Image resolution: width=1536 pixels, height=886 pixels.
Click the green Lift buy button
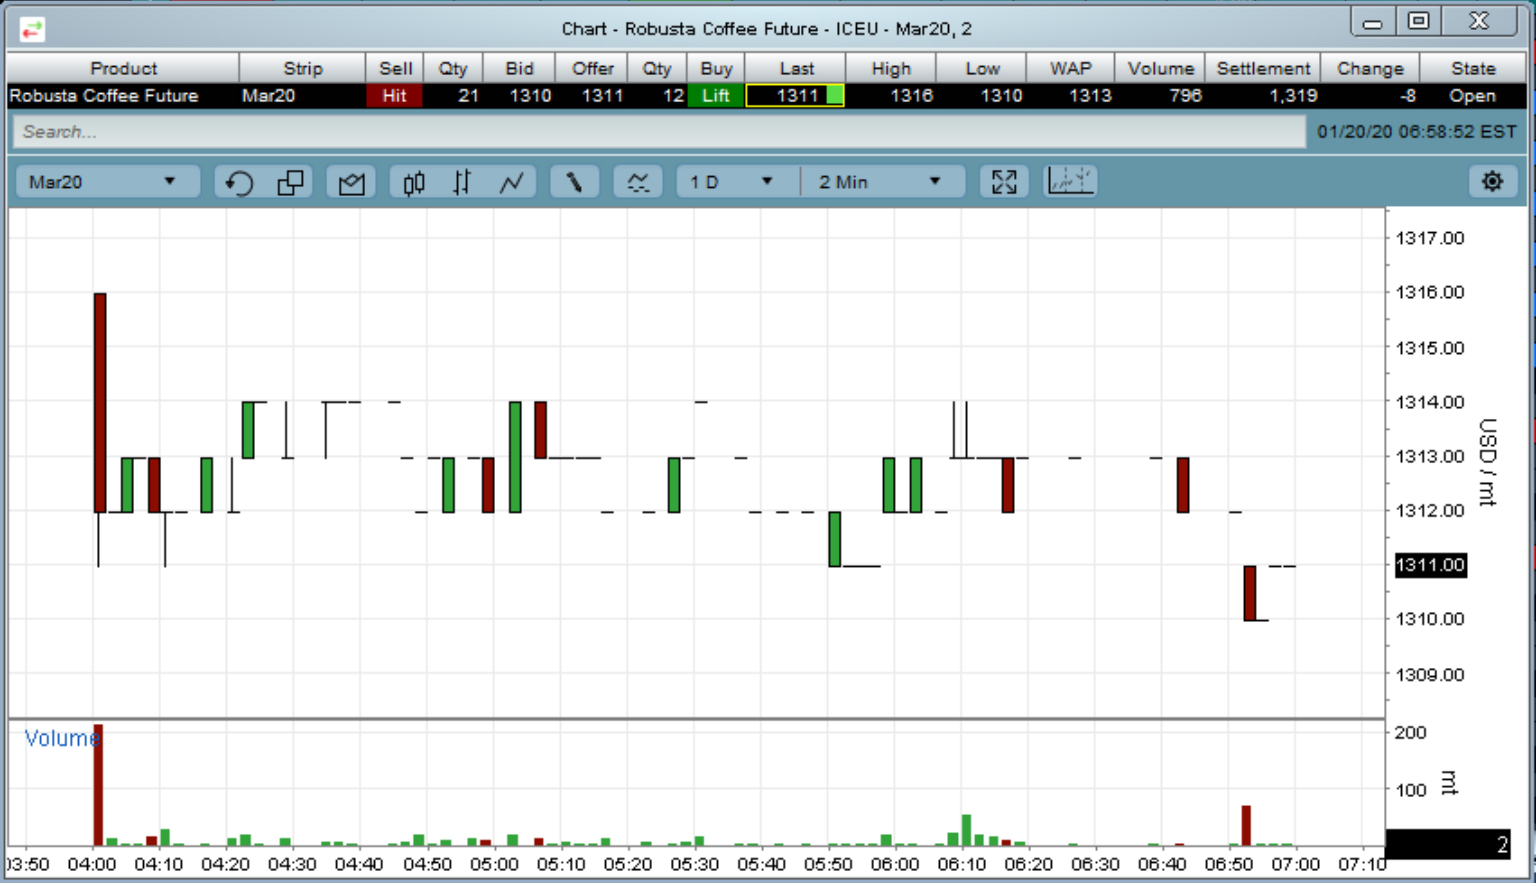click(x=715, y=96)
